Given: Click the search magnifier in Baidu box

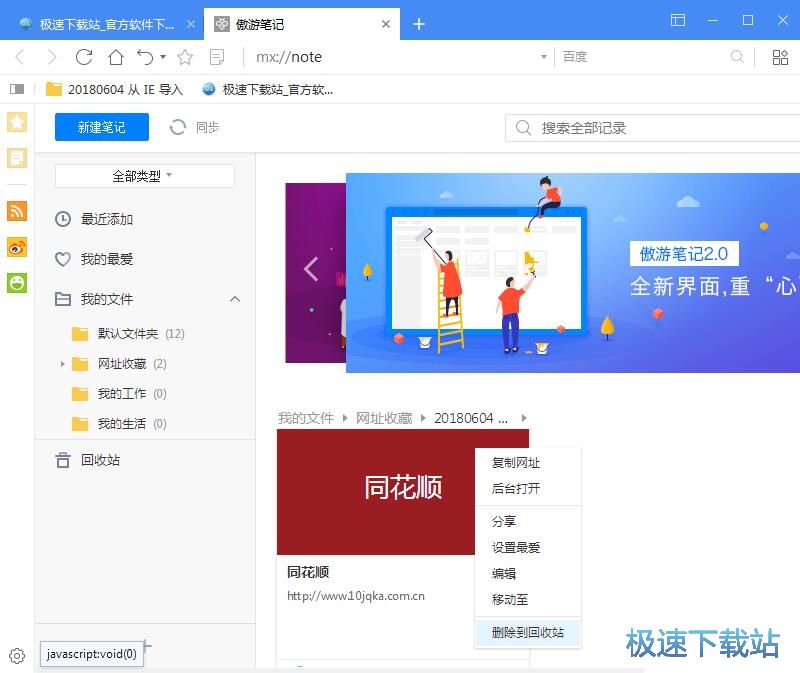Looking at the screenshot, I should pos(737,57).
